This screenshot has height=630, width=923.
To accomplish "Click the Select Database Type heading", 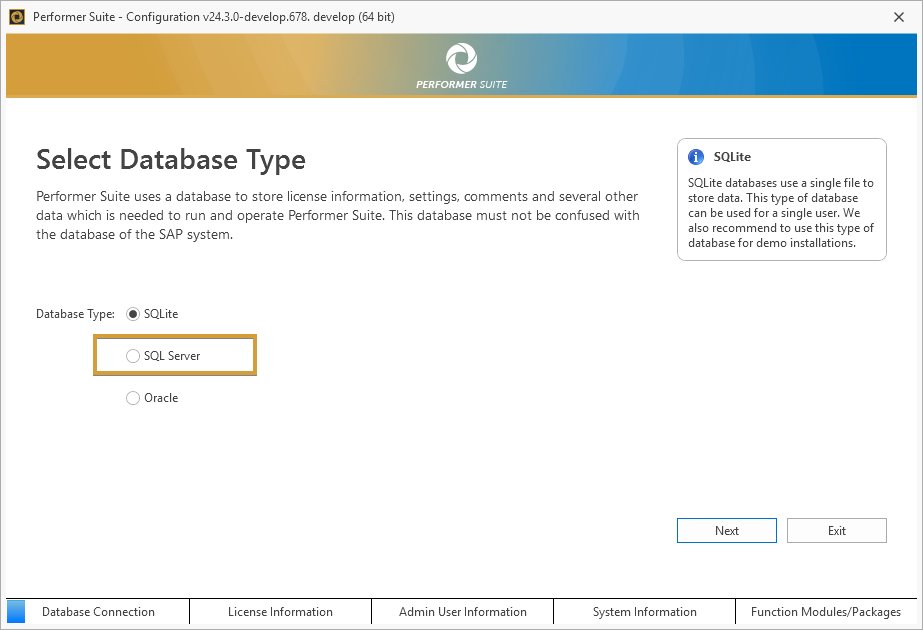I will point(171,159).
